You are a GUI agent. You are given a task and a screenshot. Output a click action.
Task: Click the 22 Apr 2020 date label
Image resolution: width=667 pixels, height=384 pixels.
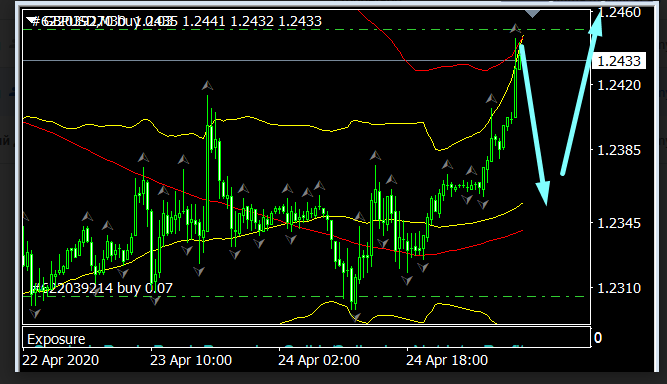pyautogui.click(x=60, y=360)
